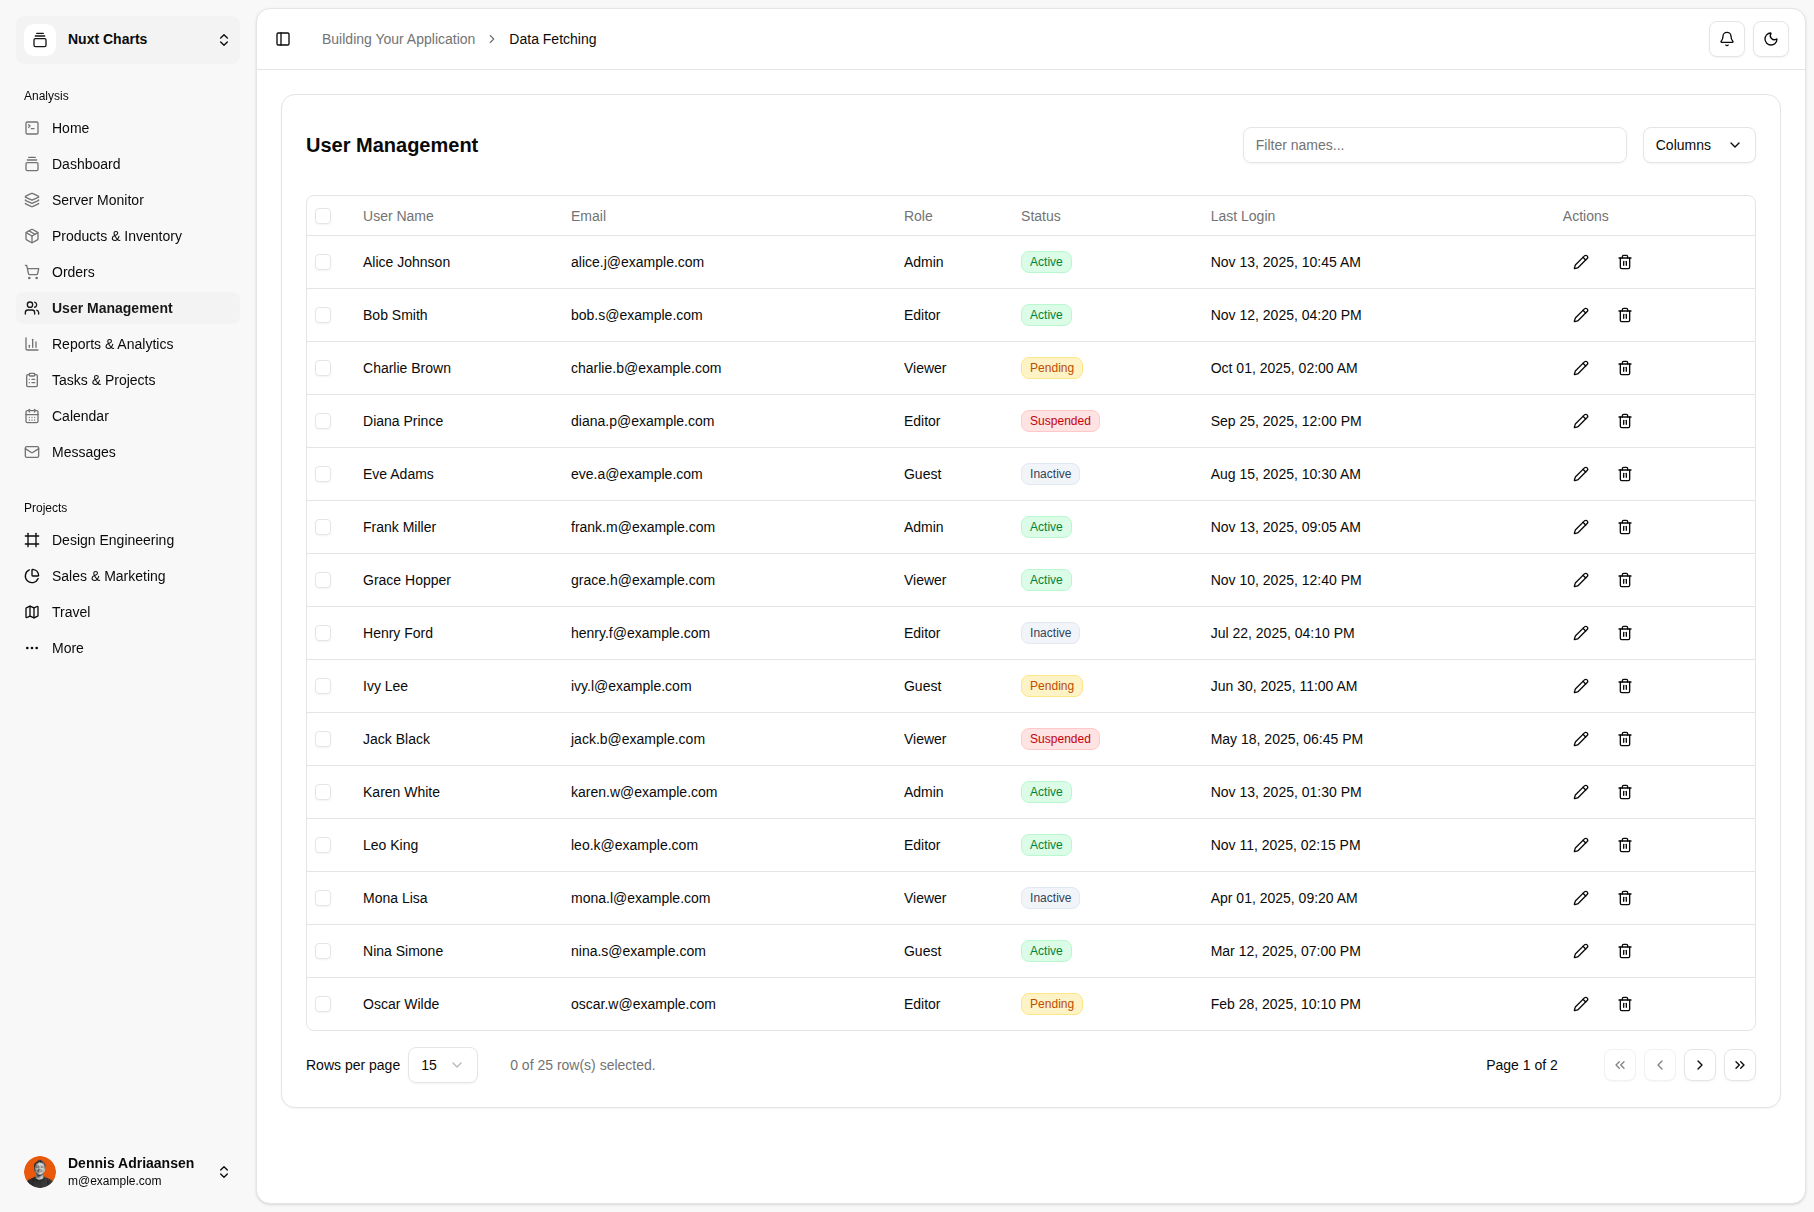Delete Bob Smith using the trash icon

(x=1624, y=315)
